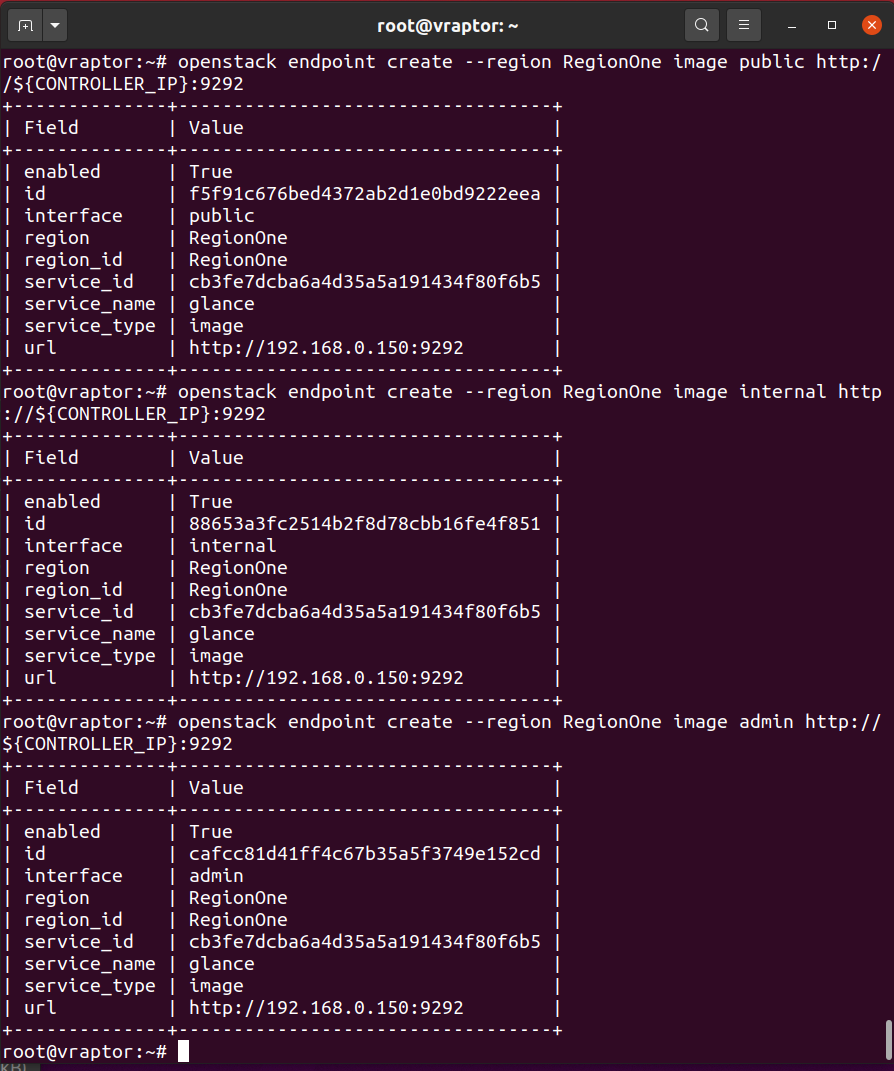Image resolution: width=894 pixels, height=1071 pixels.
Task: Click the 'admin' interface value
Action: (216, 876)
